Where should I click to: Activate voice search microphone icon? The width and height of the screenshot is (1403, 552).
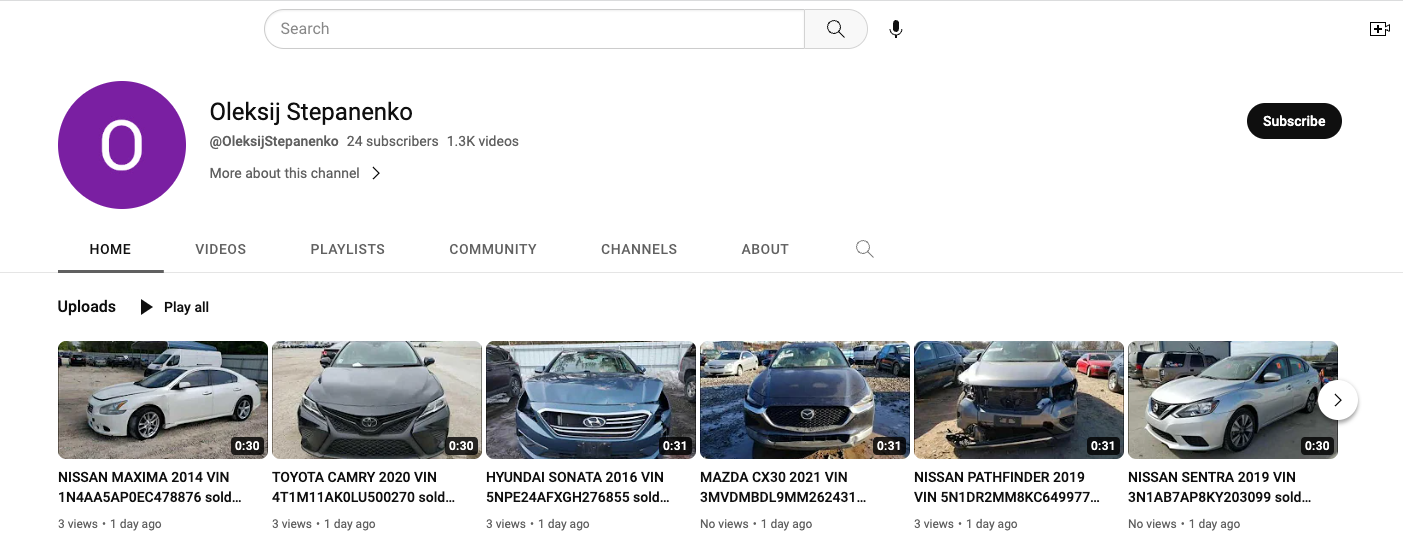896,29
